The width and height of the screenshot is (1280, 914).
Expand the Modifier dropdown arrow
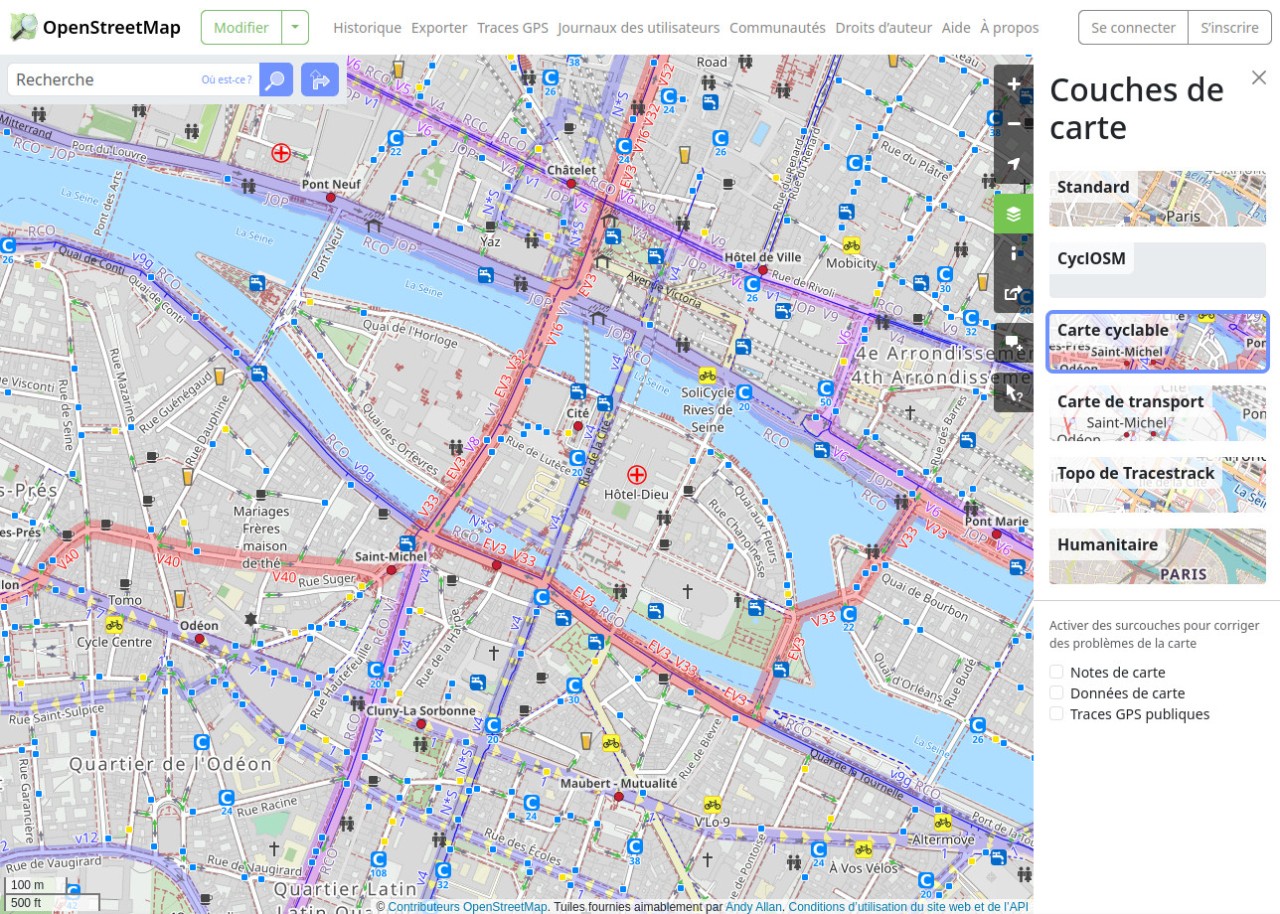pos(295,28)
